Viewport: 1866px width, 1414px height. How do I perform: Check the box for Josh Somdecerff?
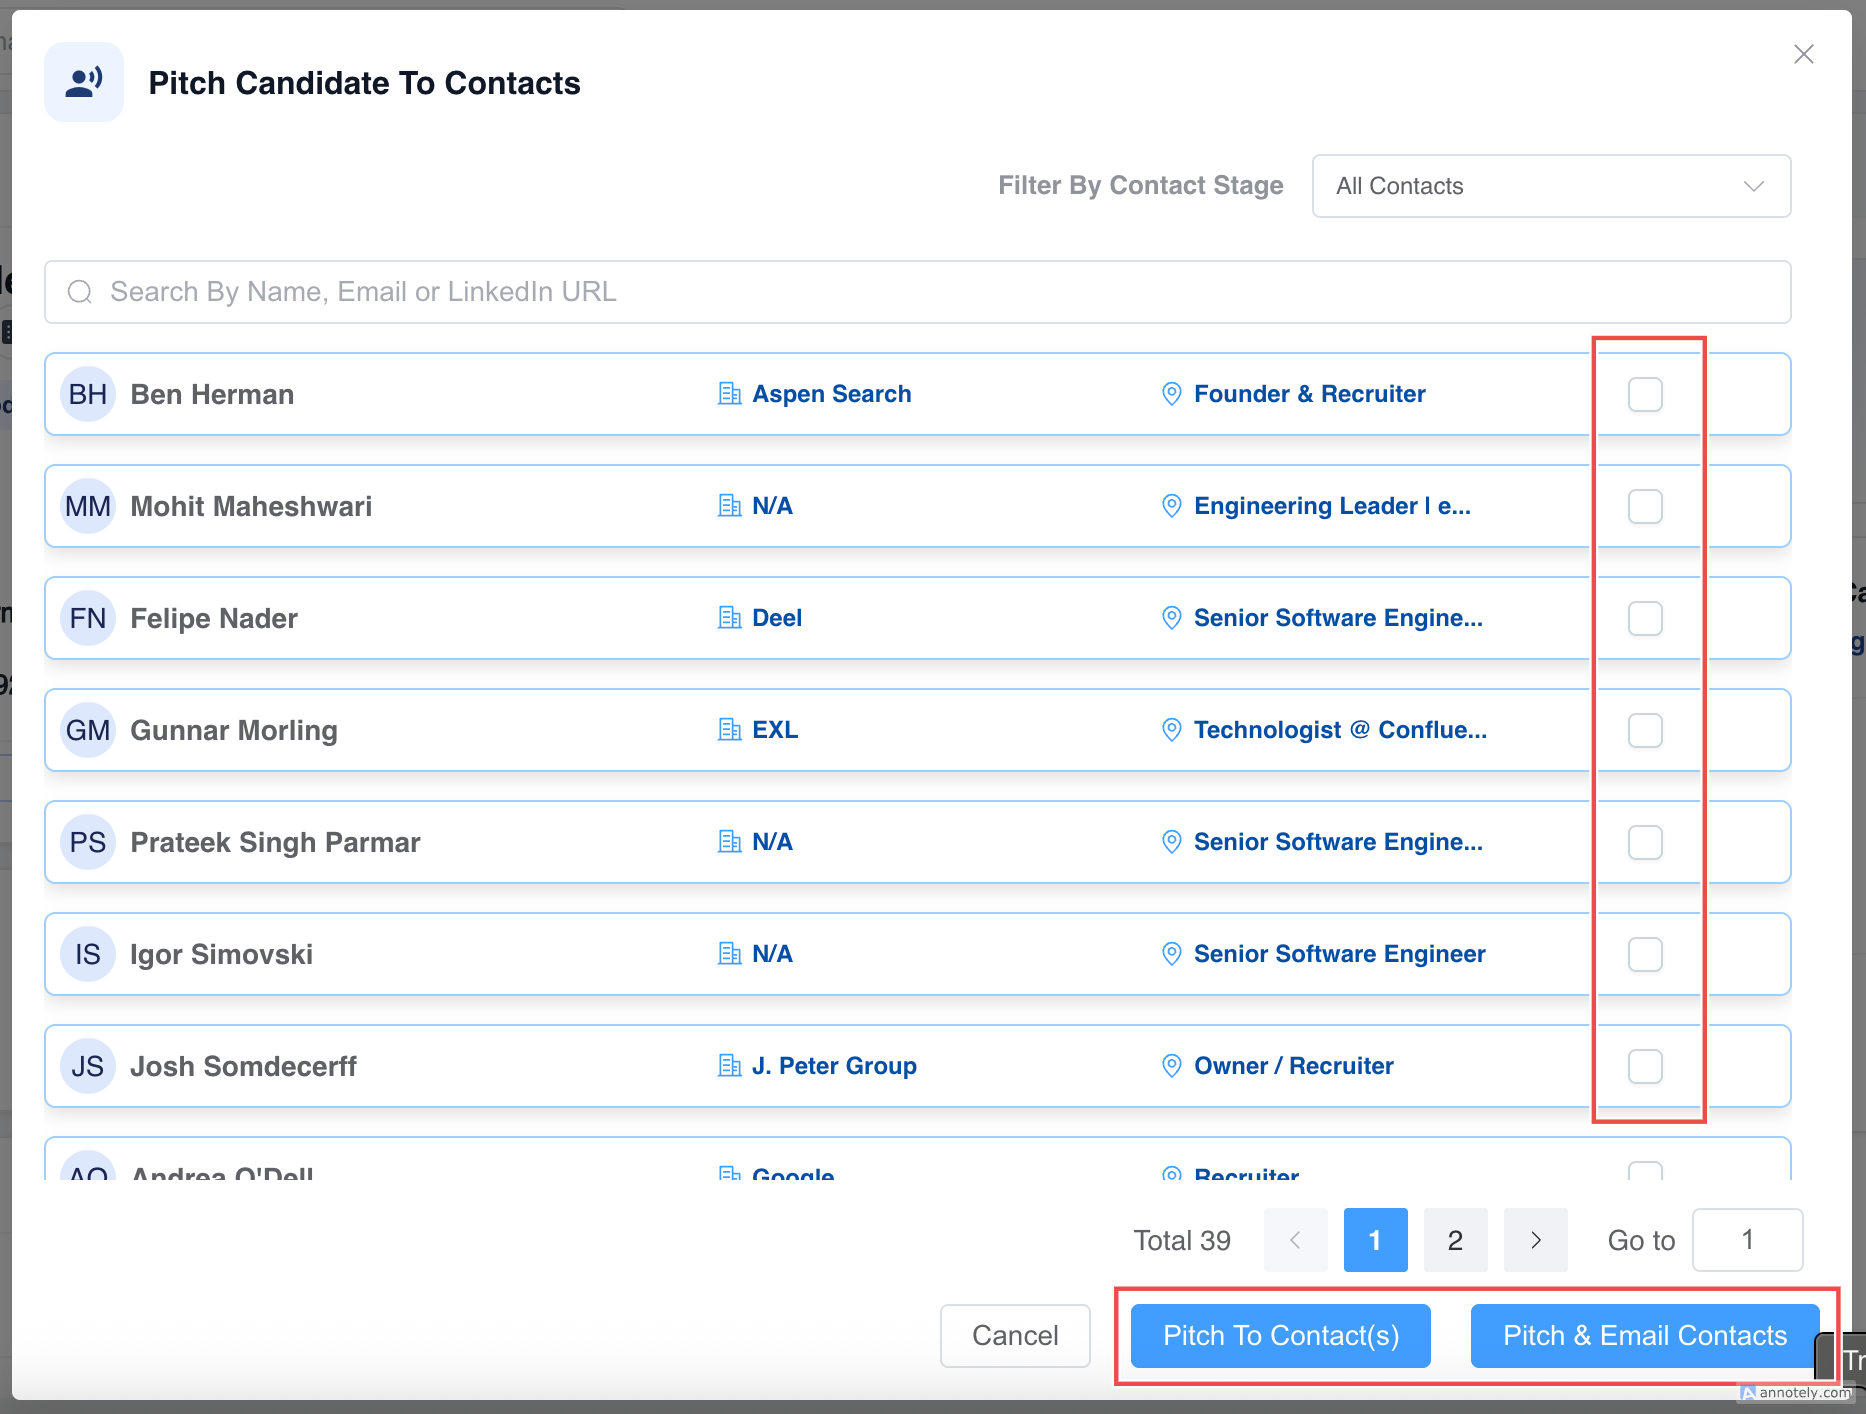[x=1645, y=1066]
